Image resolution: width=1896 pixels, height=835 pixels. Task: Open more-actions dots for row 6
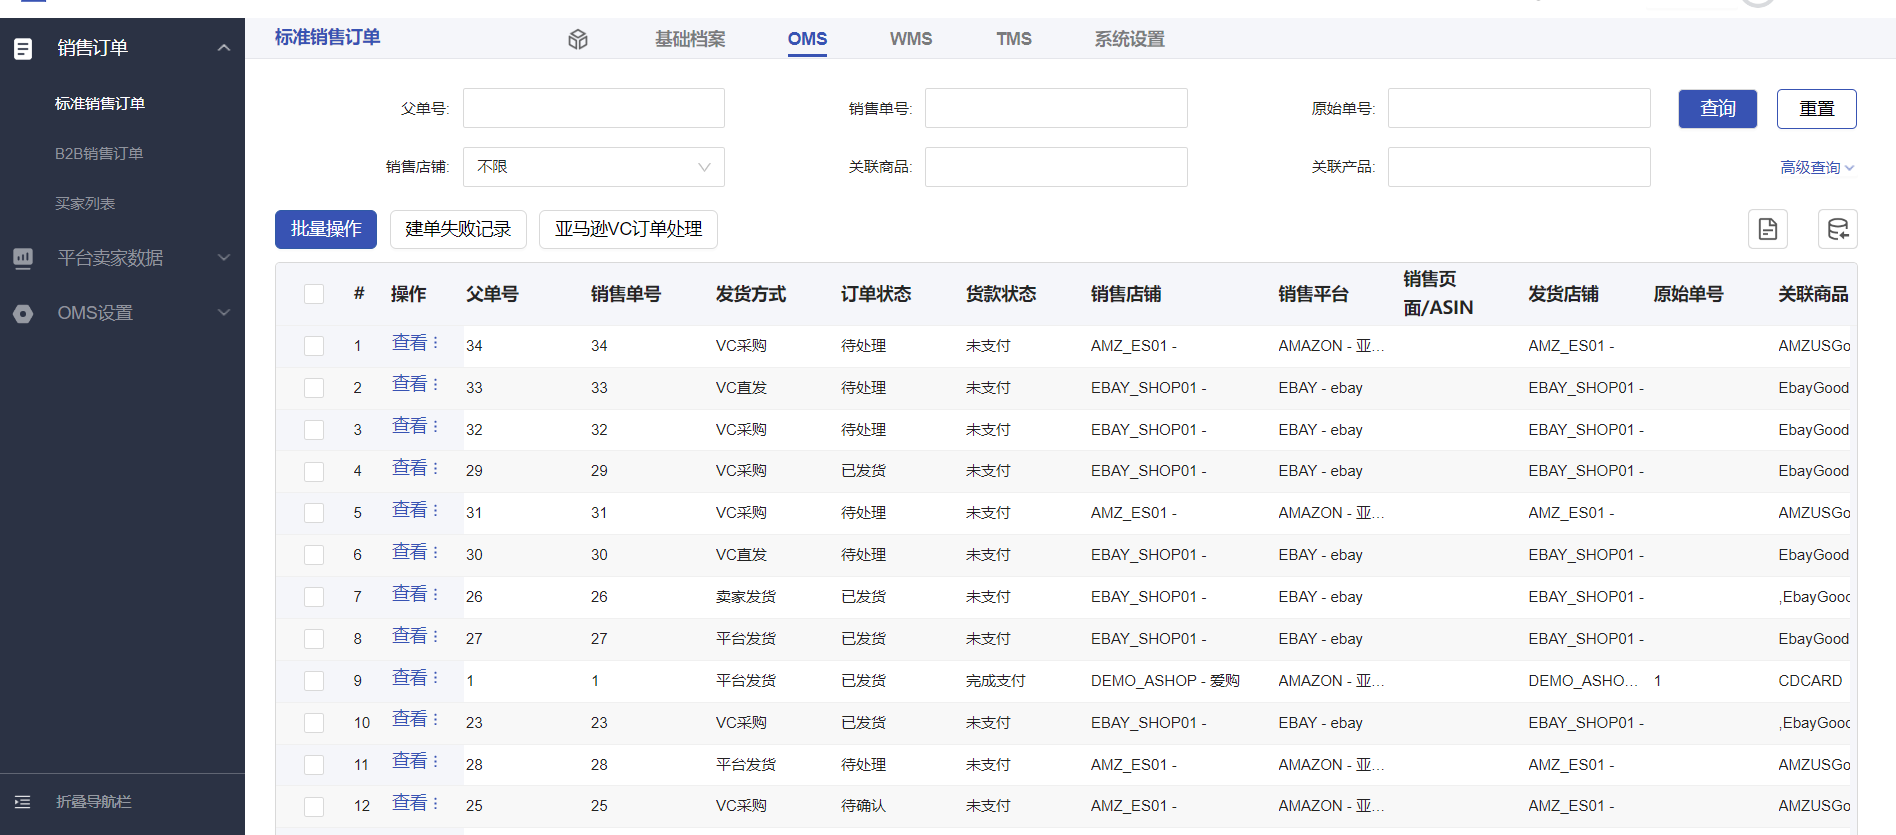click(436, 552)
